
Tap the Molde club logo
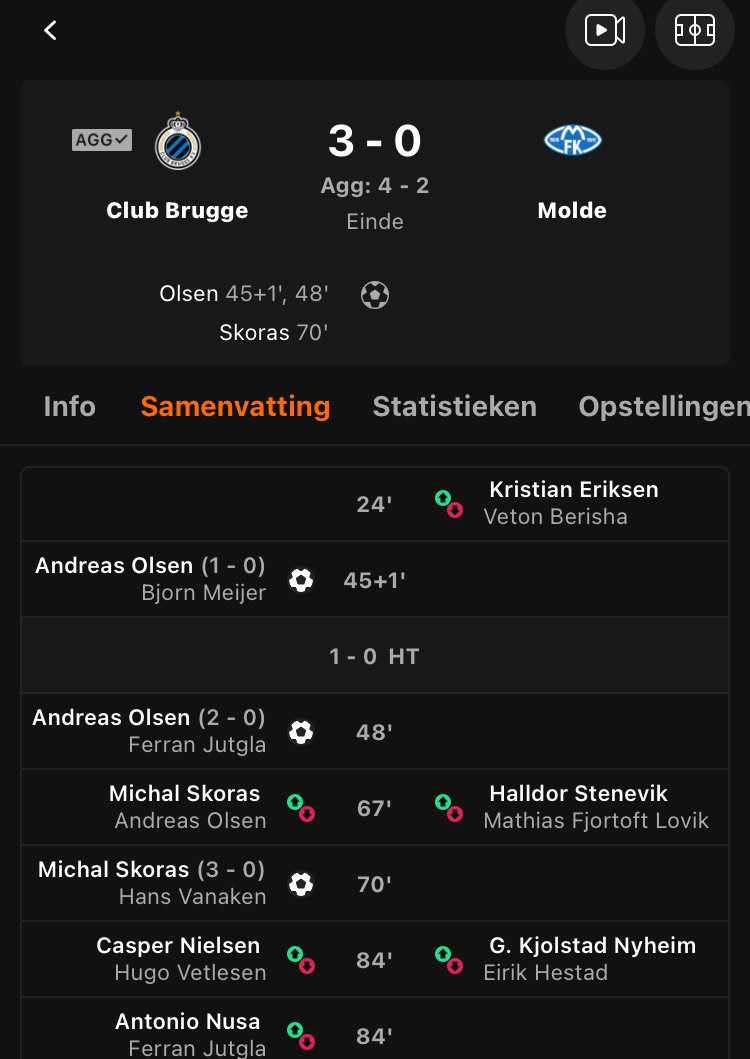572,140
